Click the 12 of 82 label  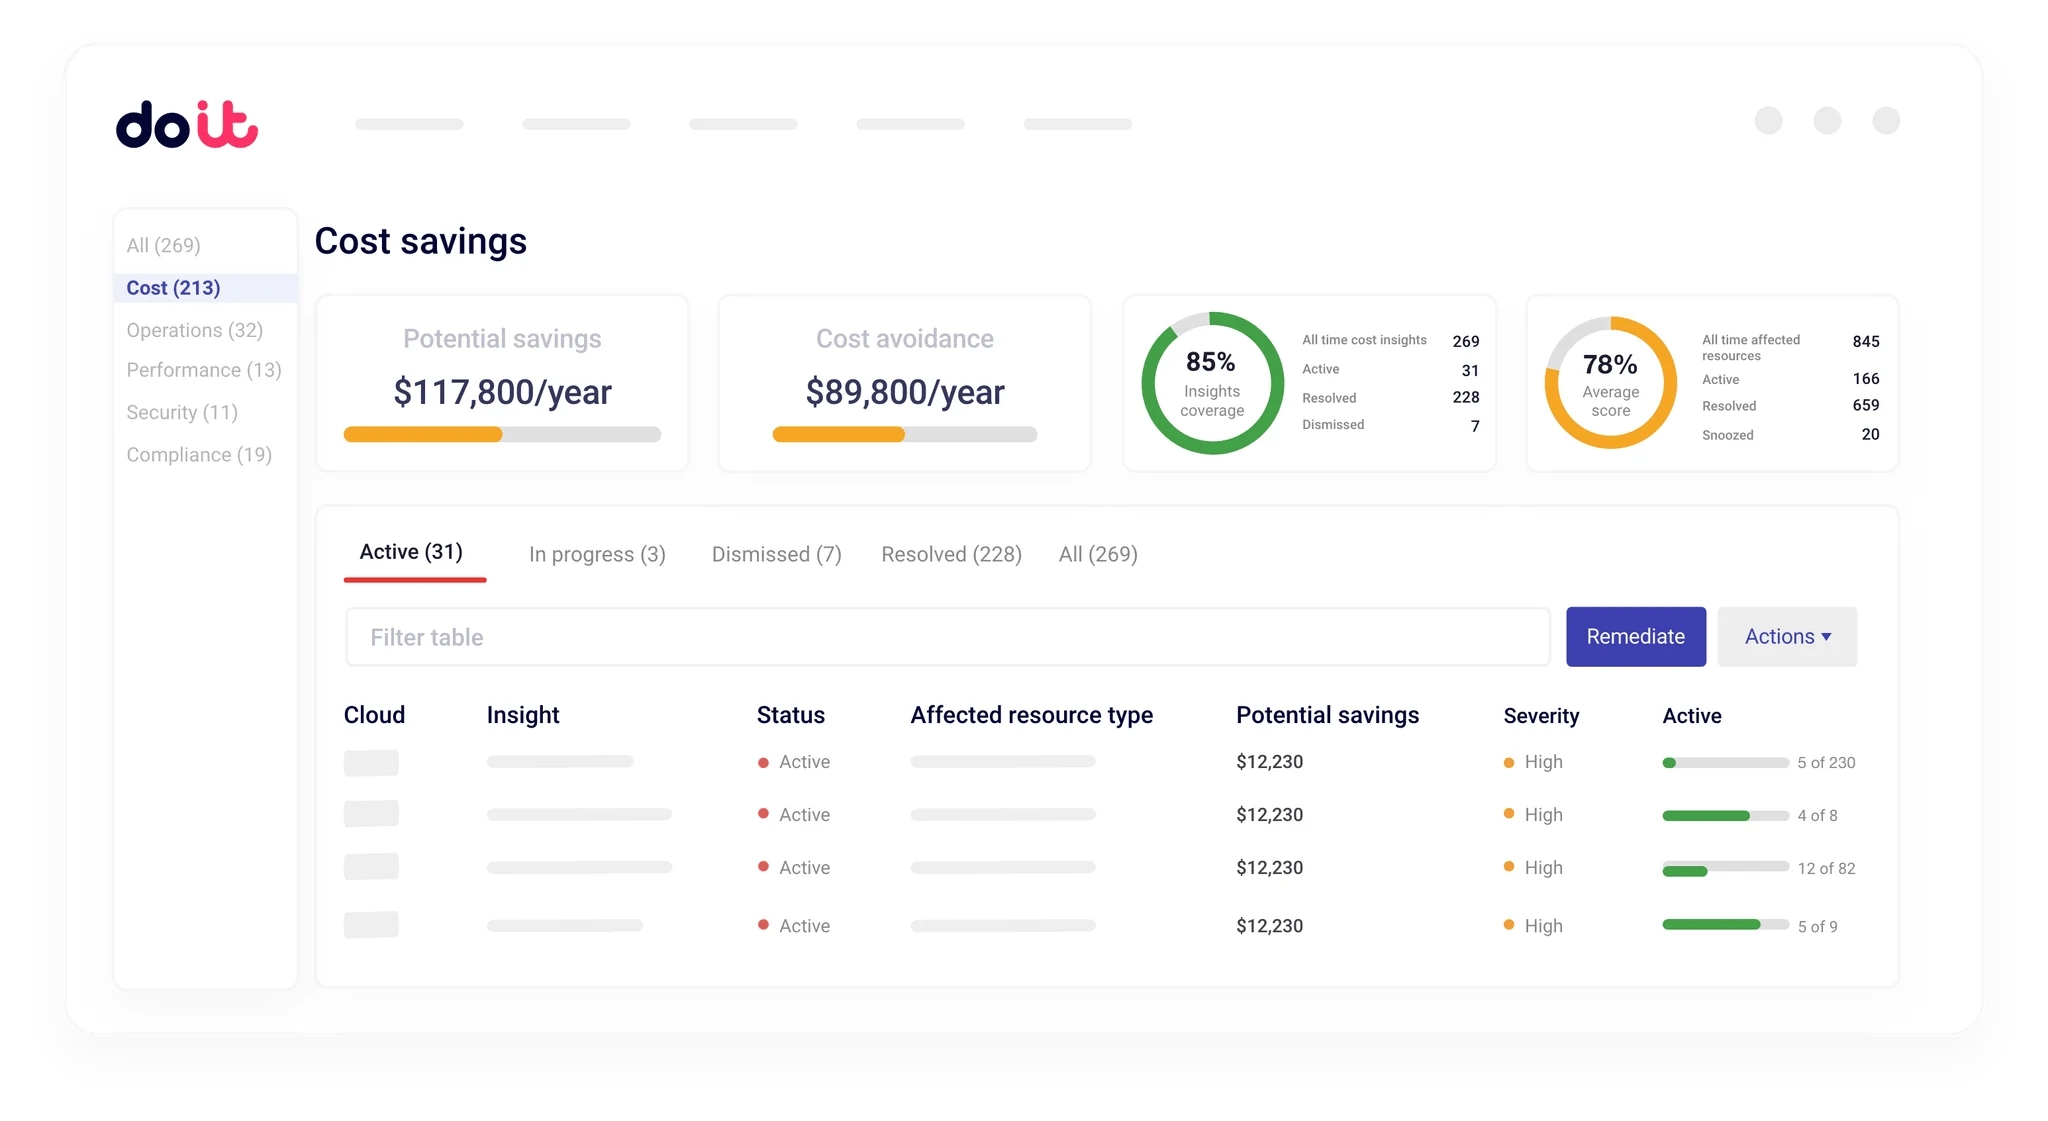point(1826,869)
